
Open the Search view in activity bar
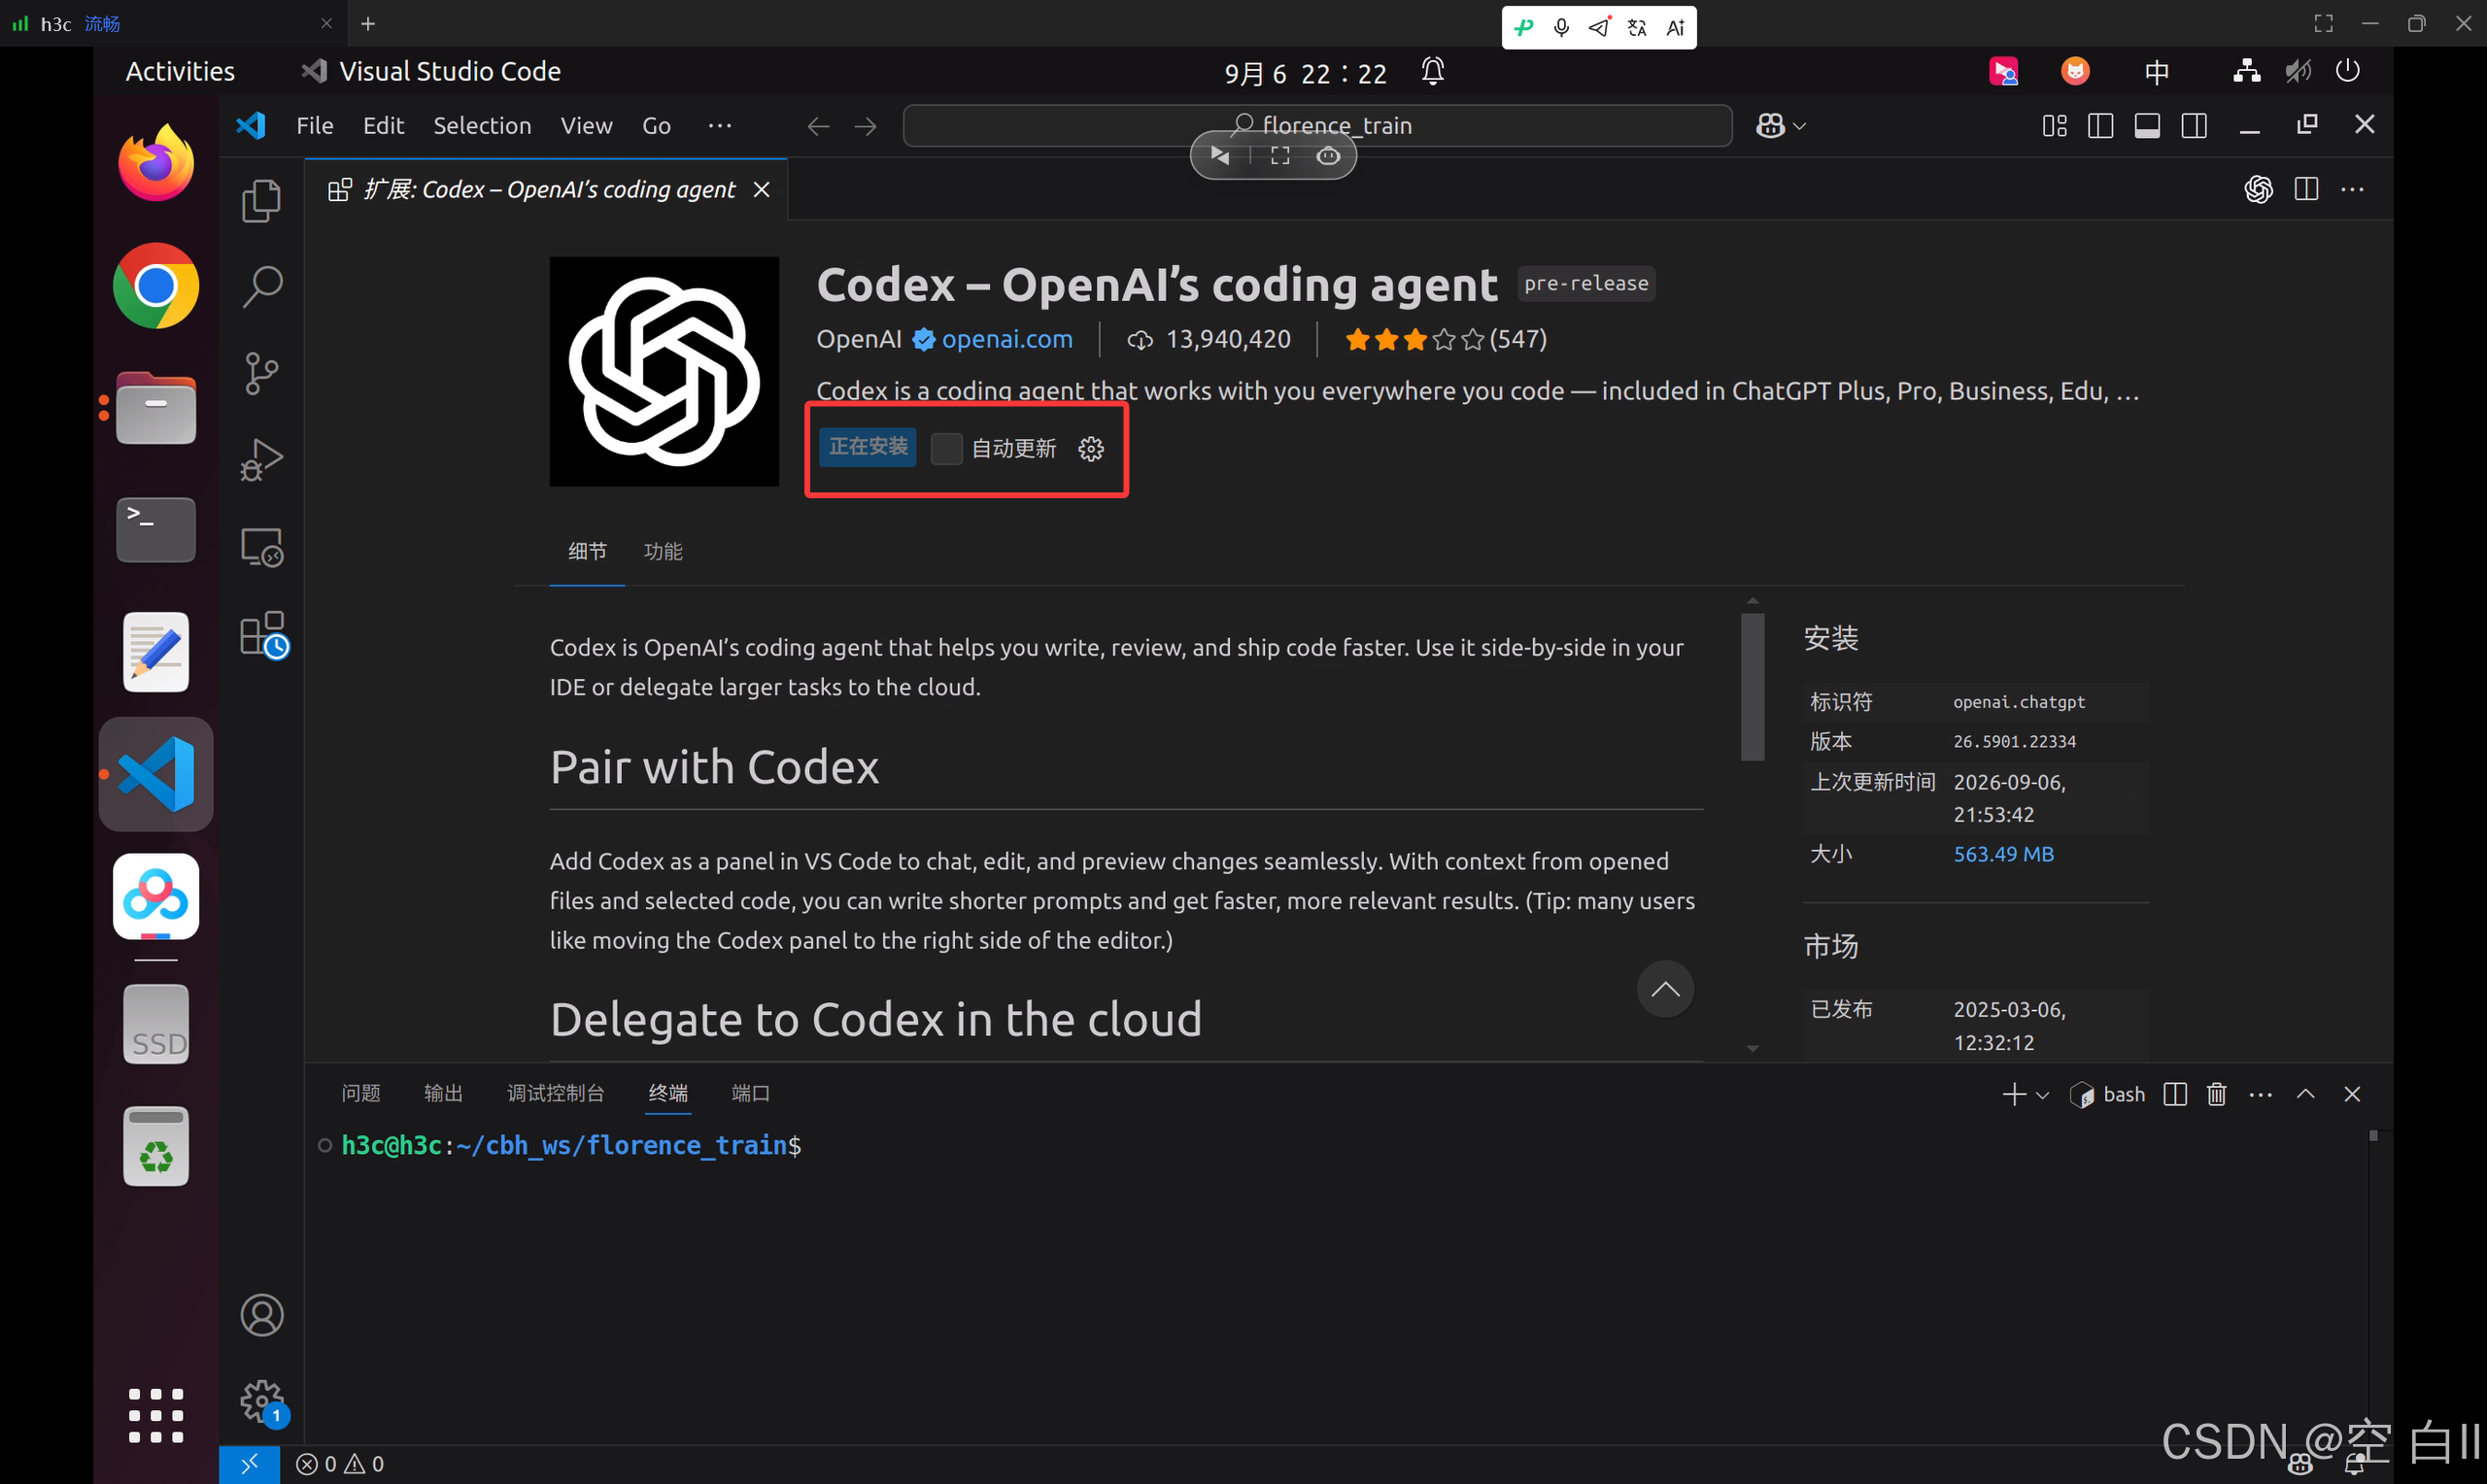tap(262, 287)
